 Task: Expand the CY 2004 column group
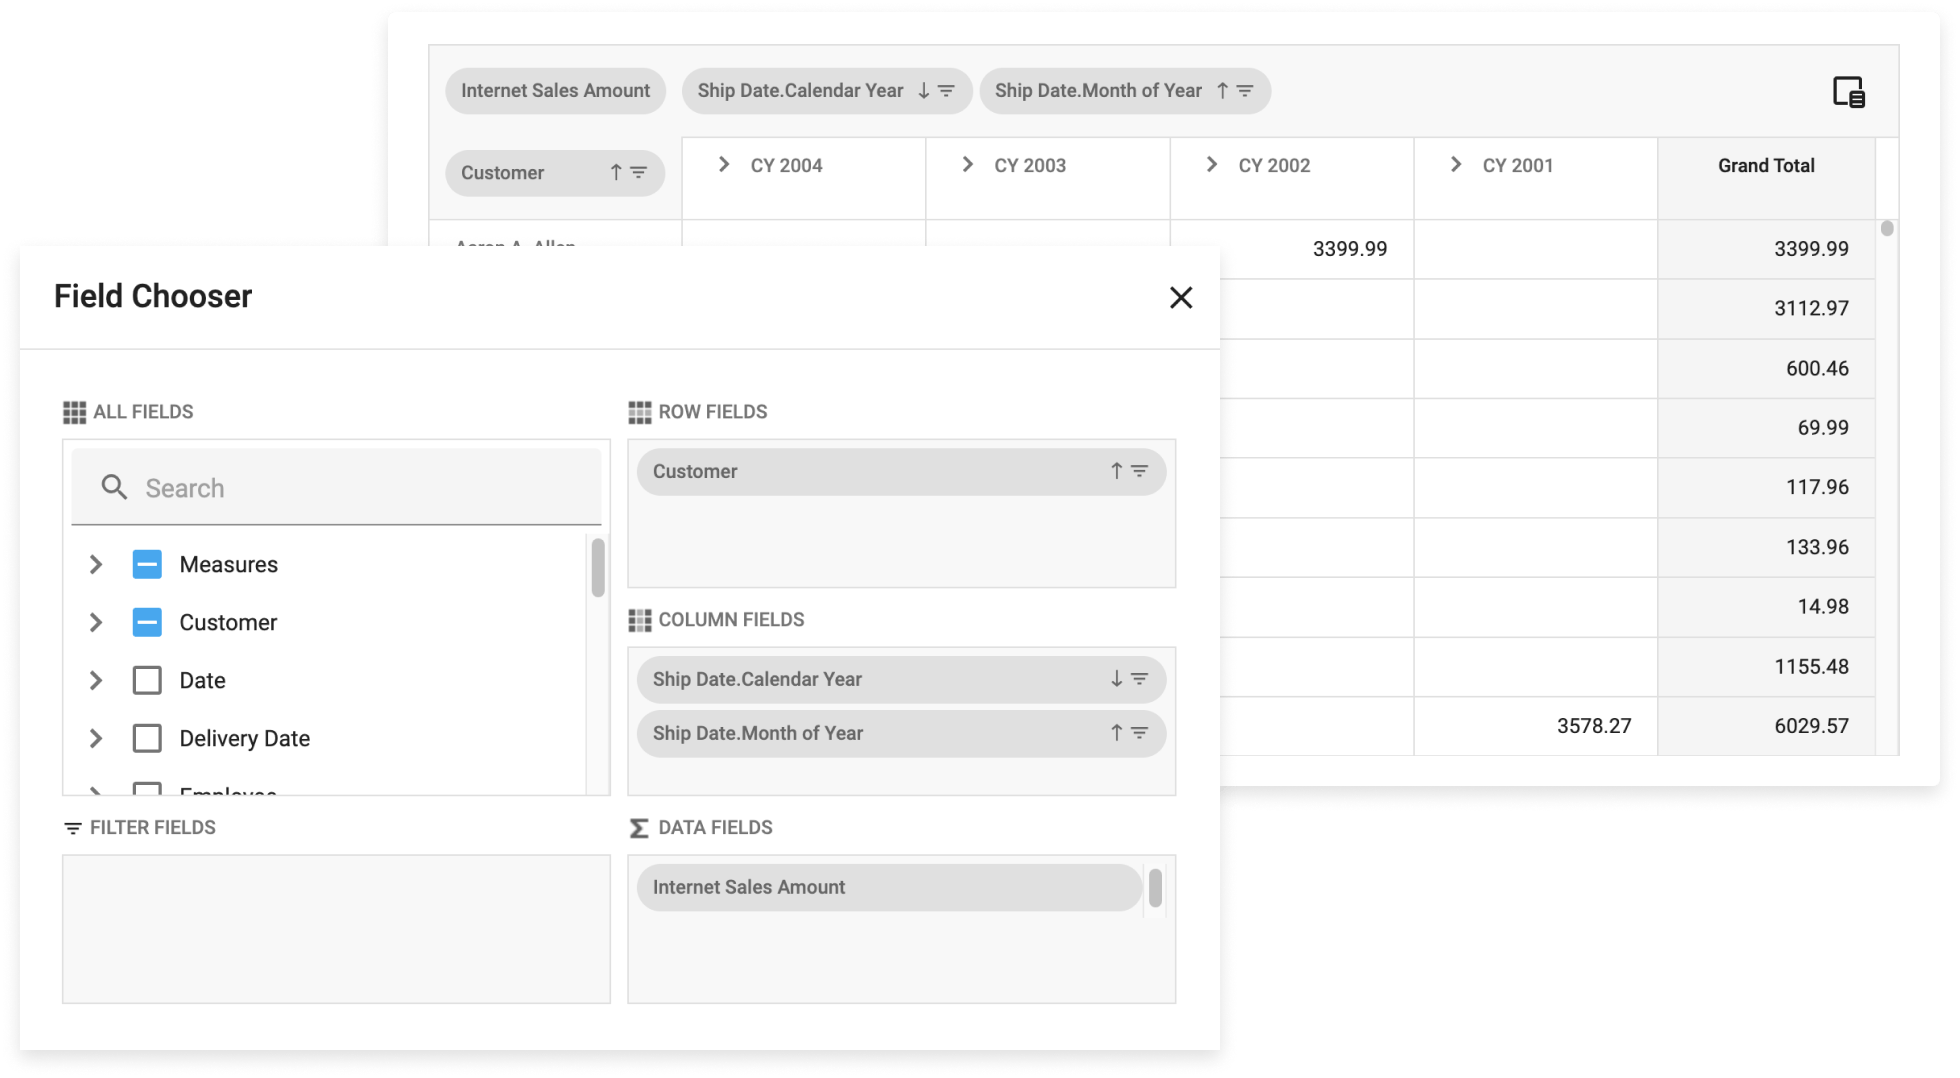(722, 164)
